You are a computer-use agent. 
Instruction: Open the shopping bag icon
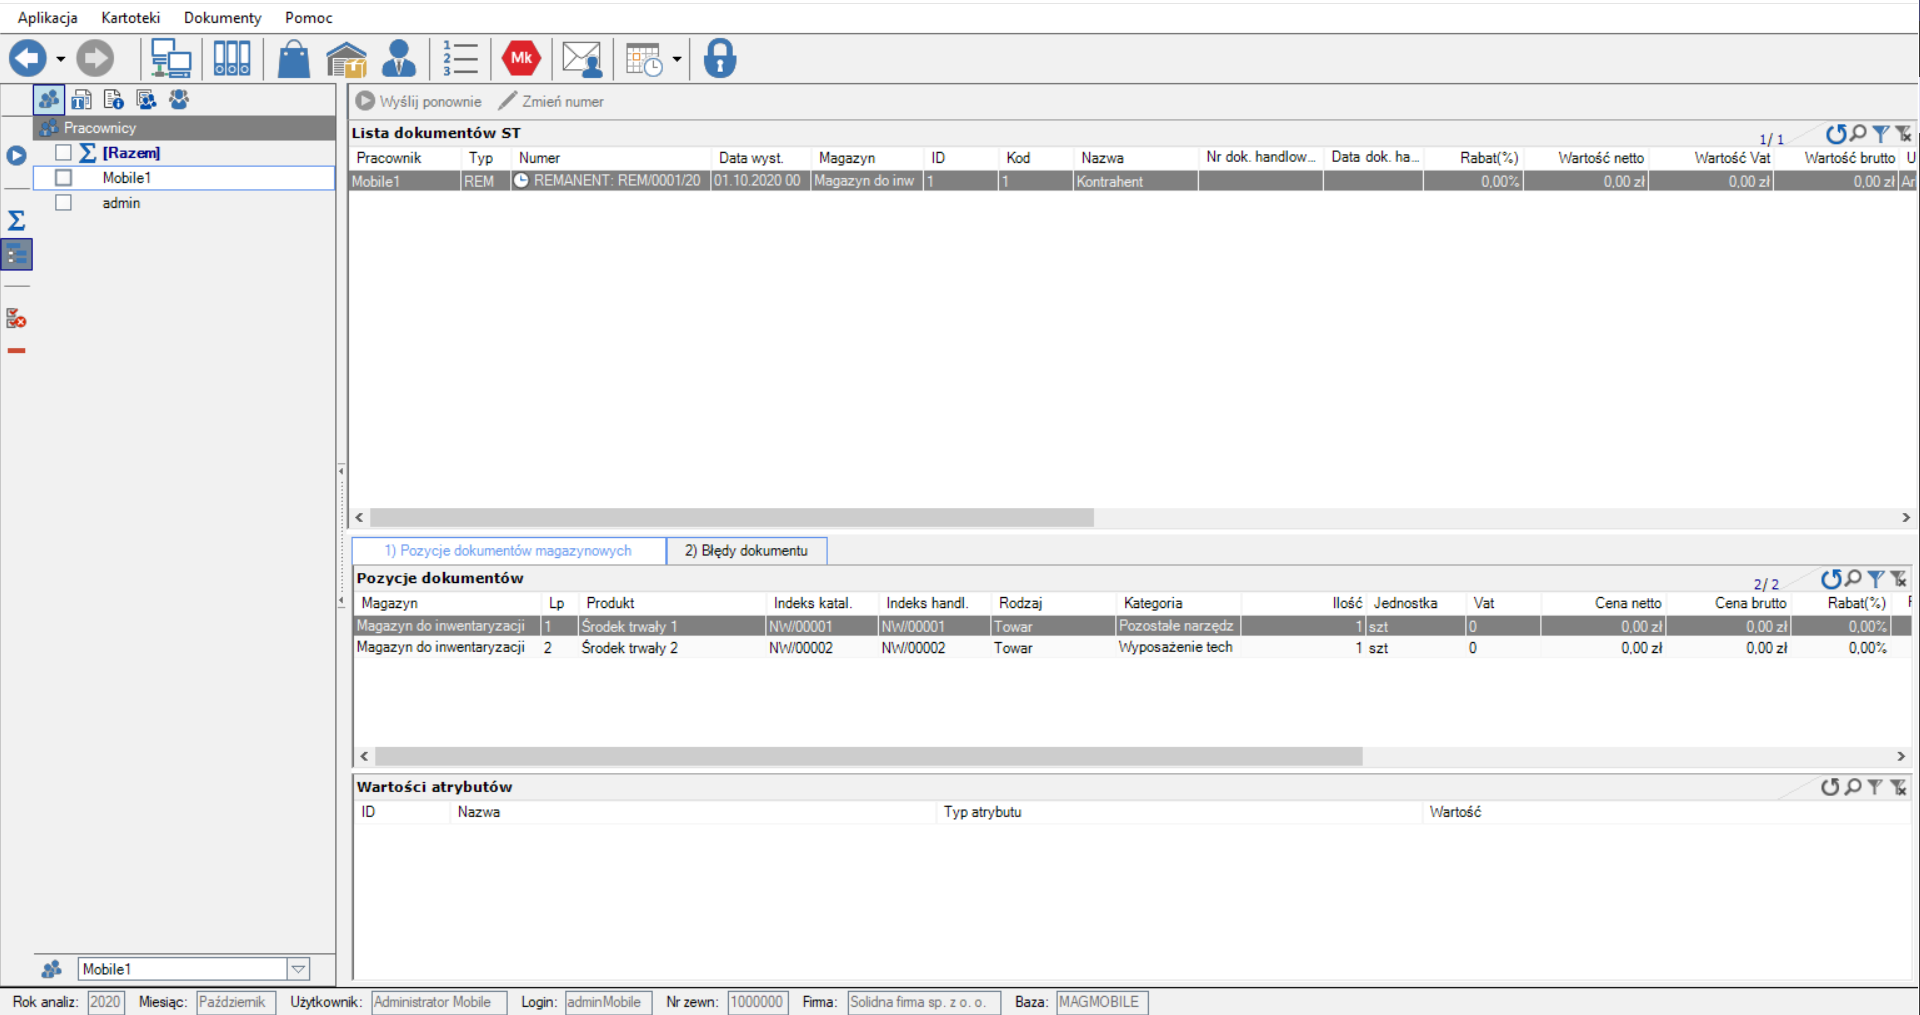pyautogui.click(x=293, y=58)
